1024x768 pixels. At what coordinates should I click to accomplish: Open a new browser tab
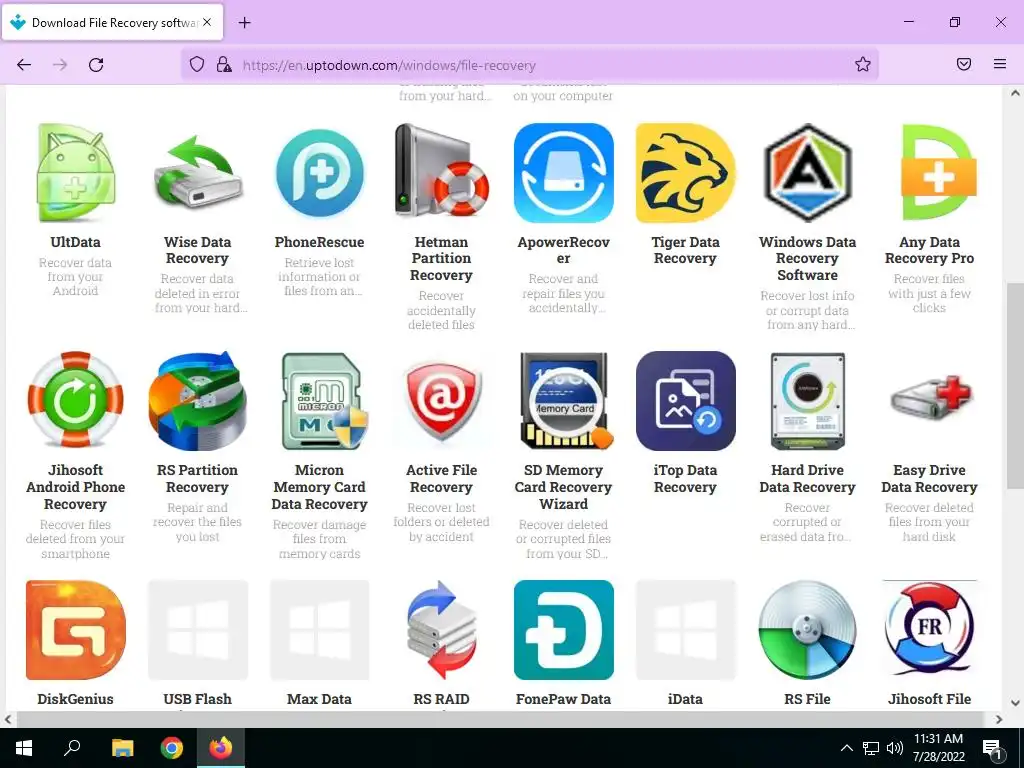click(244, 23)
